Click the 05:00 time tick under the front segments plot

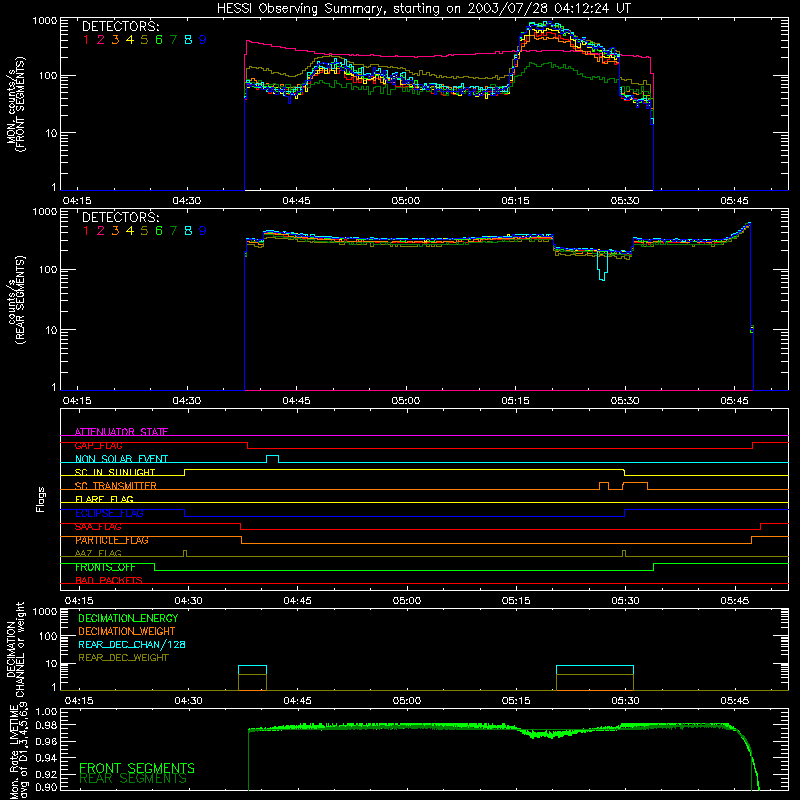(406, 201)
